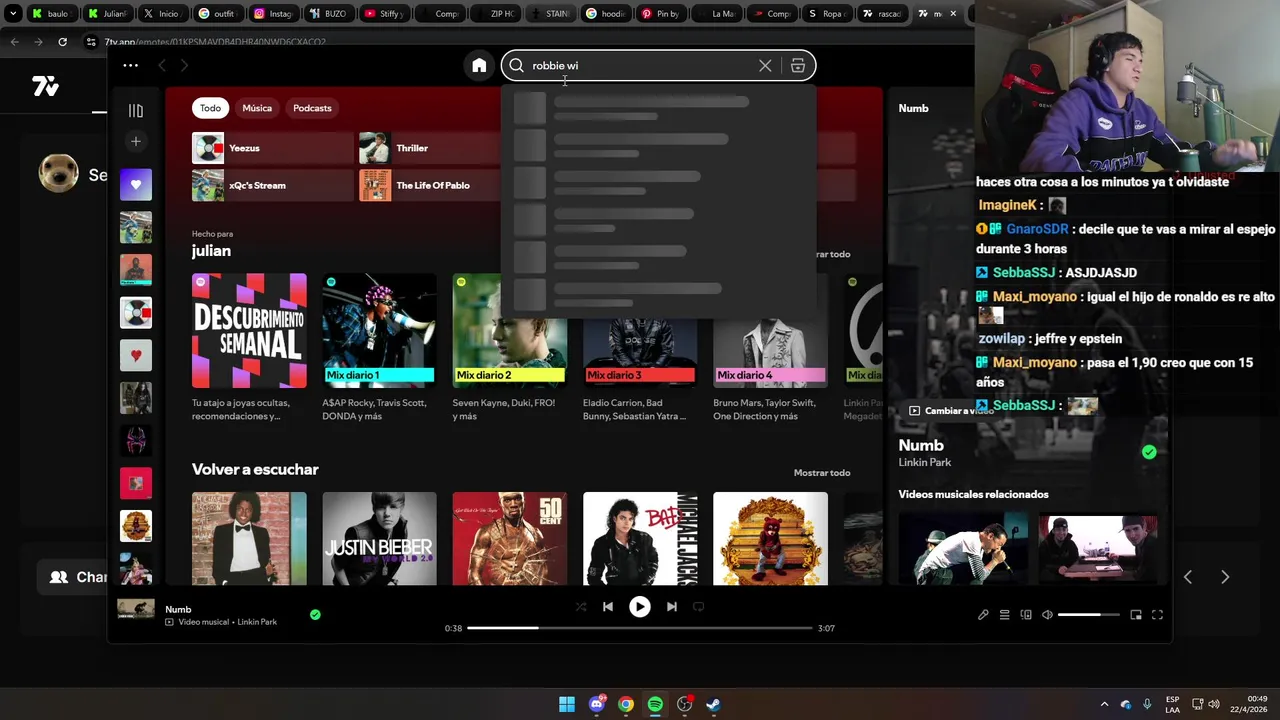The image size is (1280, 720).
Task: Open Liked Songs purple heart tile
Action: (136, 185)
